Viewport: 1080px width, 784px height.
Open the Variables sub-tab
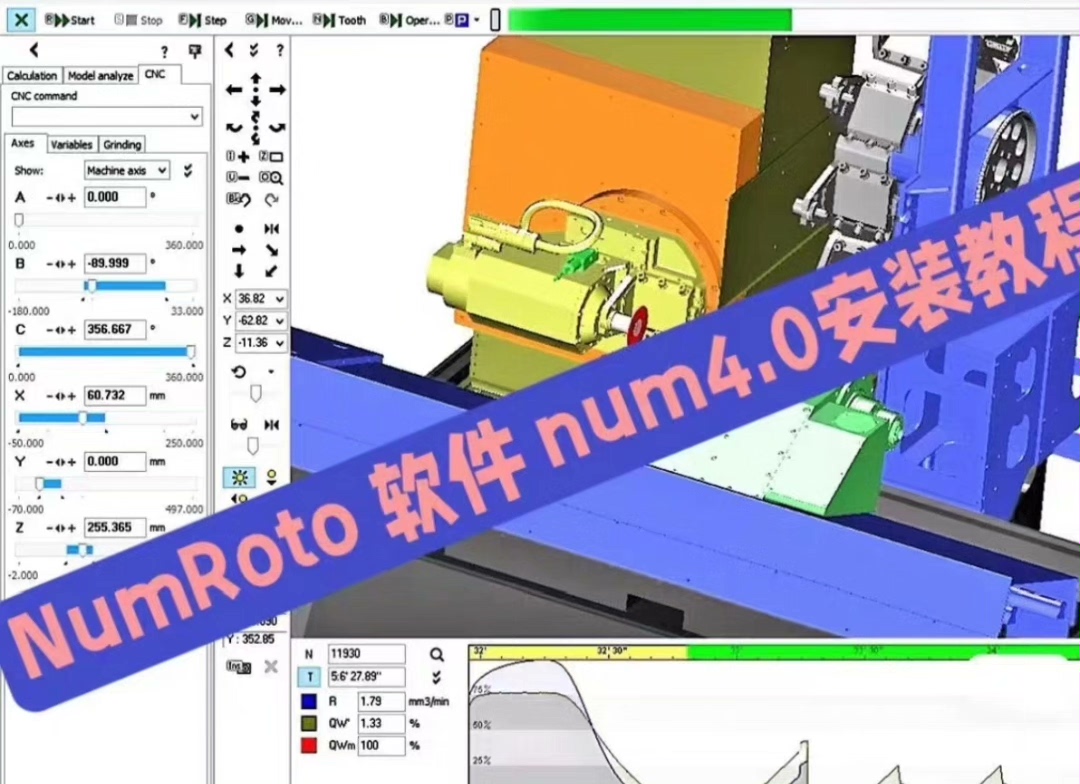coord(71,145)
